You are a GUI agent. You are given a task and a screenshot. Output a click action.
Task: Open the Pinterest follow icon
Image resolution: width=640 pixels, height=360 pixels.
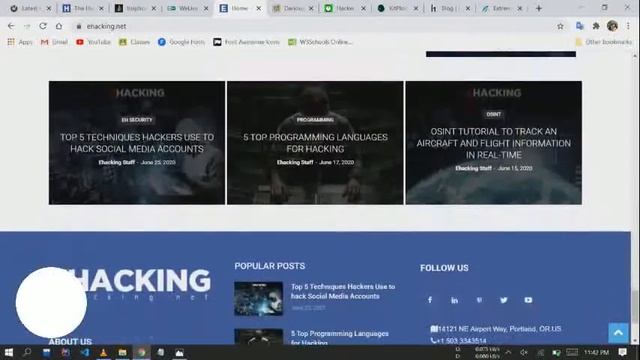pos(479,300)
